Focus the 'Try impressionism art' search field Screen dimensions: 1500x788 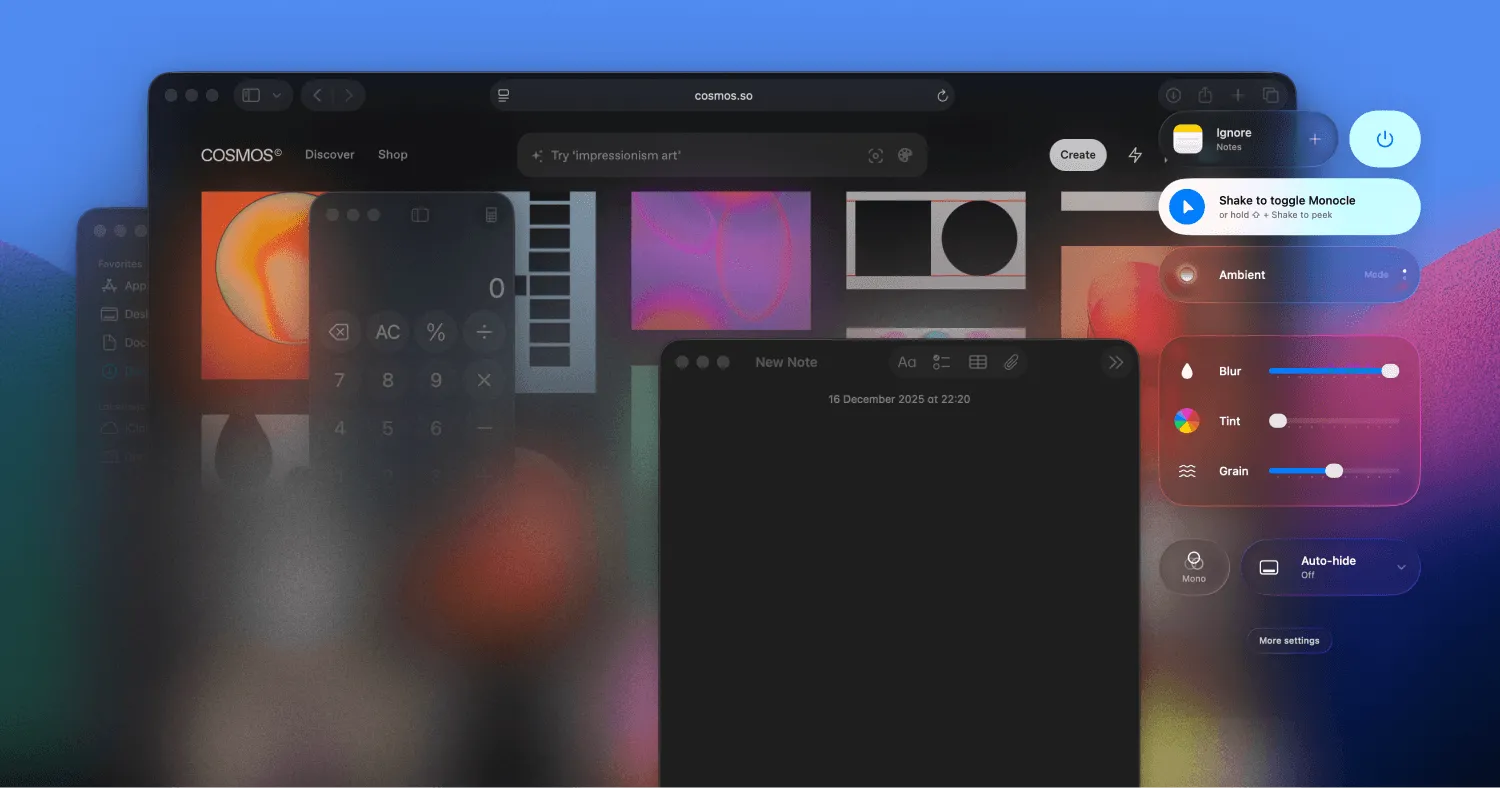(722, 155)
